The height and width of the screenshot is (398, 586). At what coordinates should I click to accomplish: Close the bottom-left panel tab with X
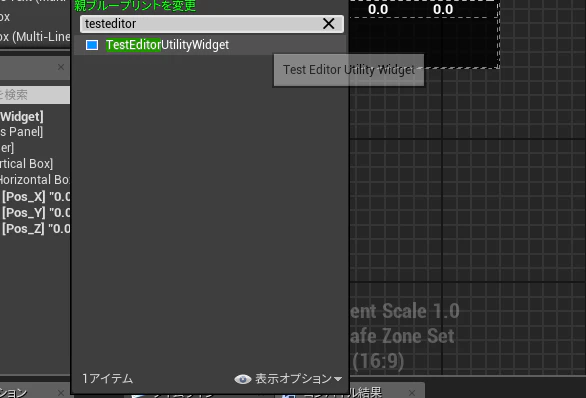[61, 393]
